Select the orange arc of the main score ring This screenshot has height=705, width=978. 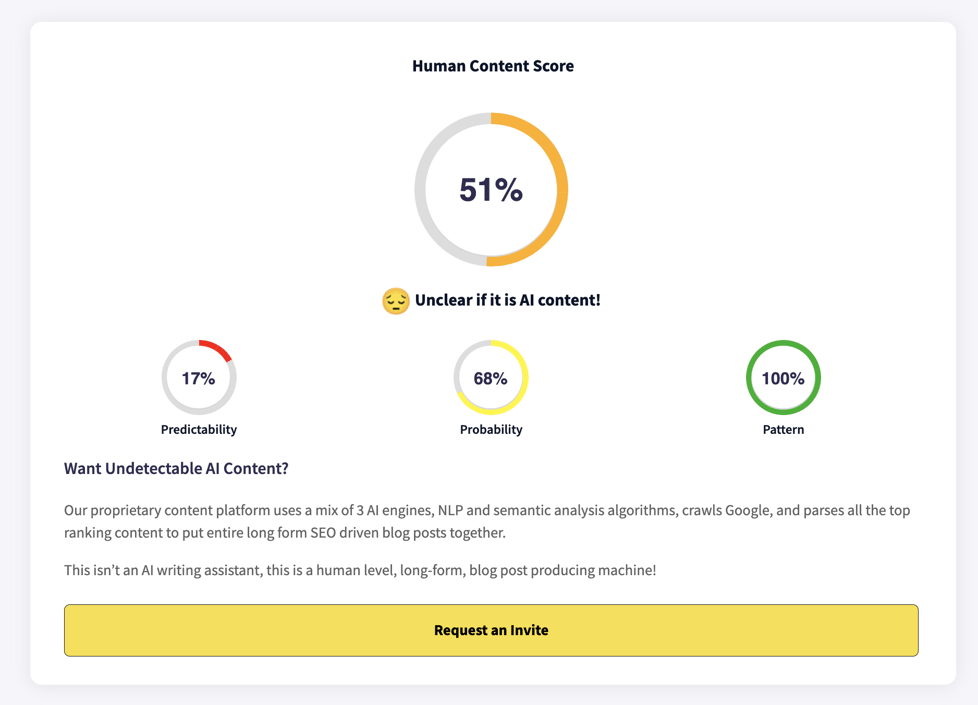[559, 190]
